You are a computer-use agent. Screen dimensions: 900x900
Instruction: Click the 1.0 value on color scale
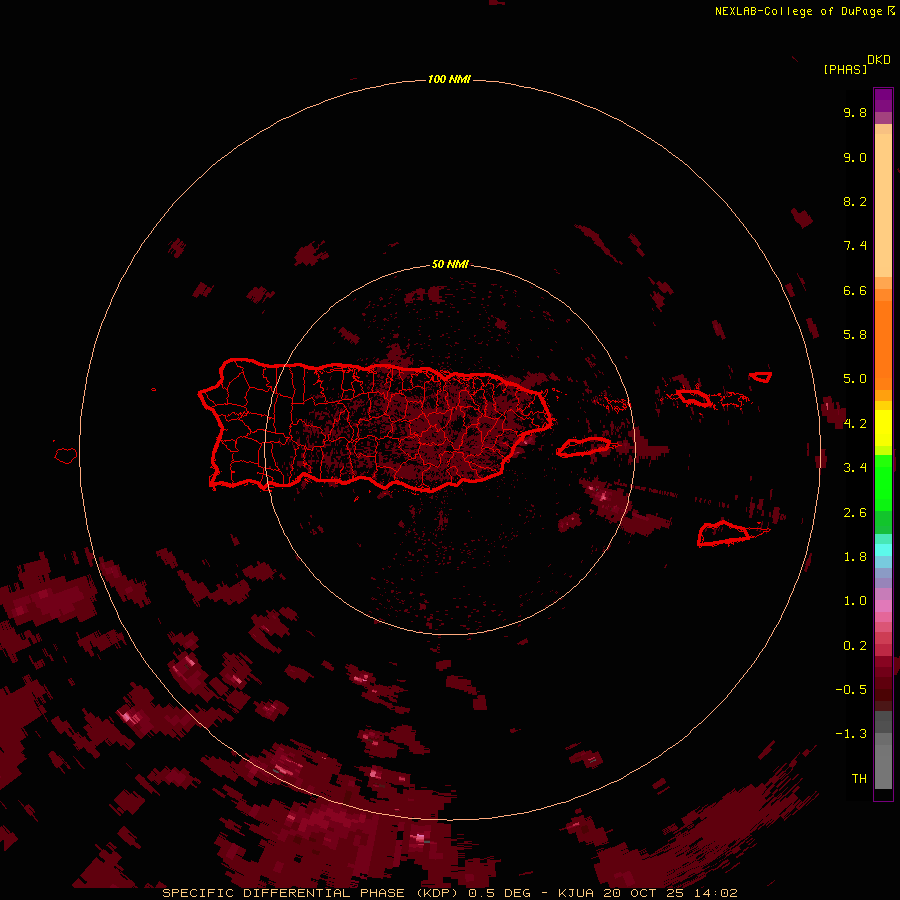pos(855,601)
